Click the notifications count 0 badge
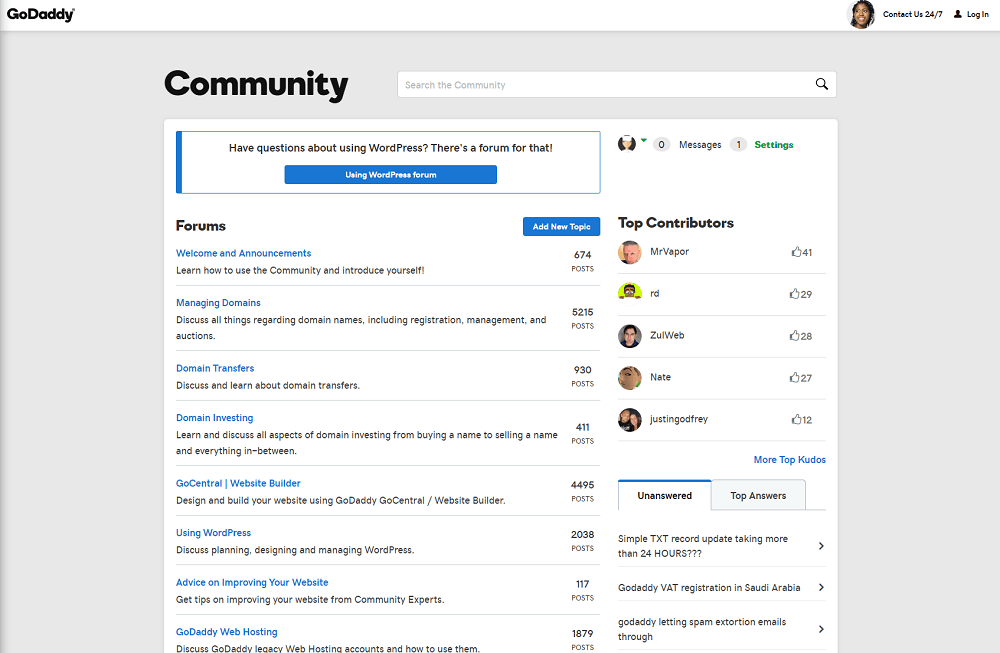The image size is (1000, 653). point(661,145)
